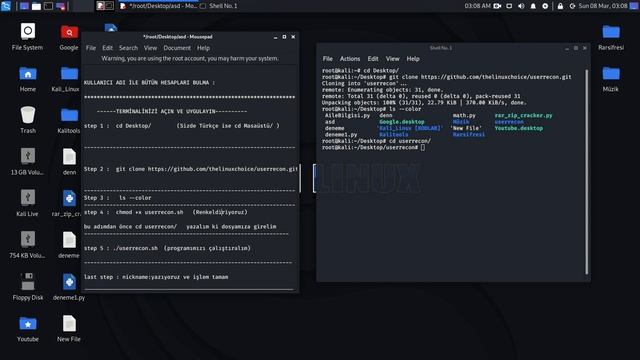This screenshot has height=360, width=640.
Task: Select the 13 GB Volume drive icon
Action: [x=27, y=162]
